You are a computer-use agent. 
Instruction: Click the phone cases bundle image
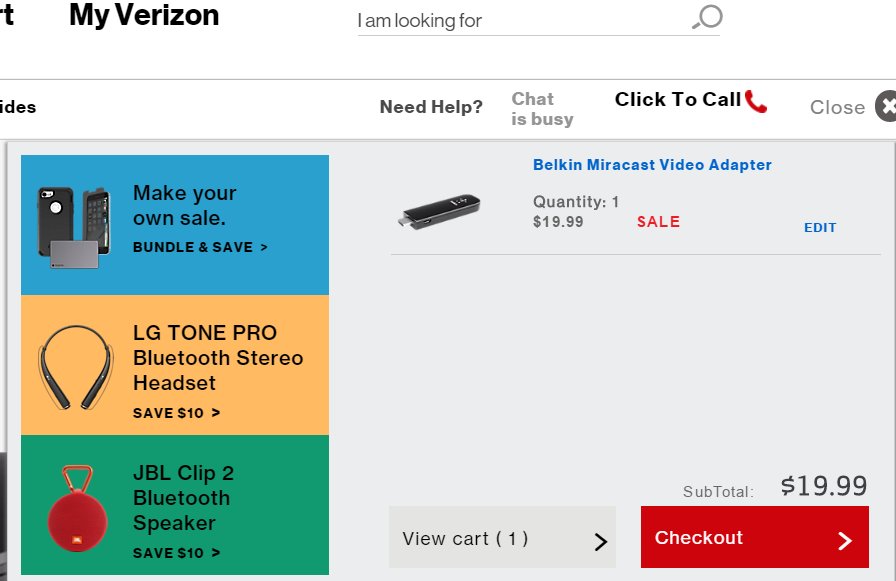(73, 227)
